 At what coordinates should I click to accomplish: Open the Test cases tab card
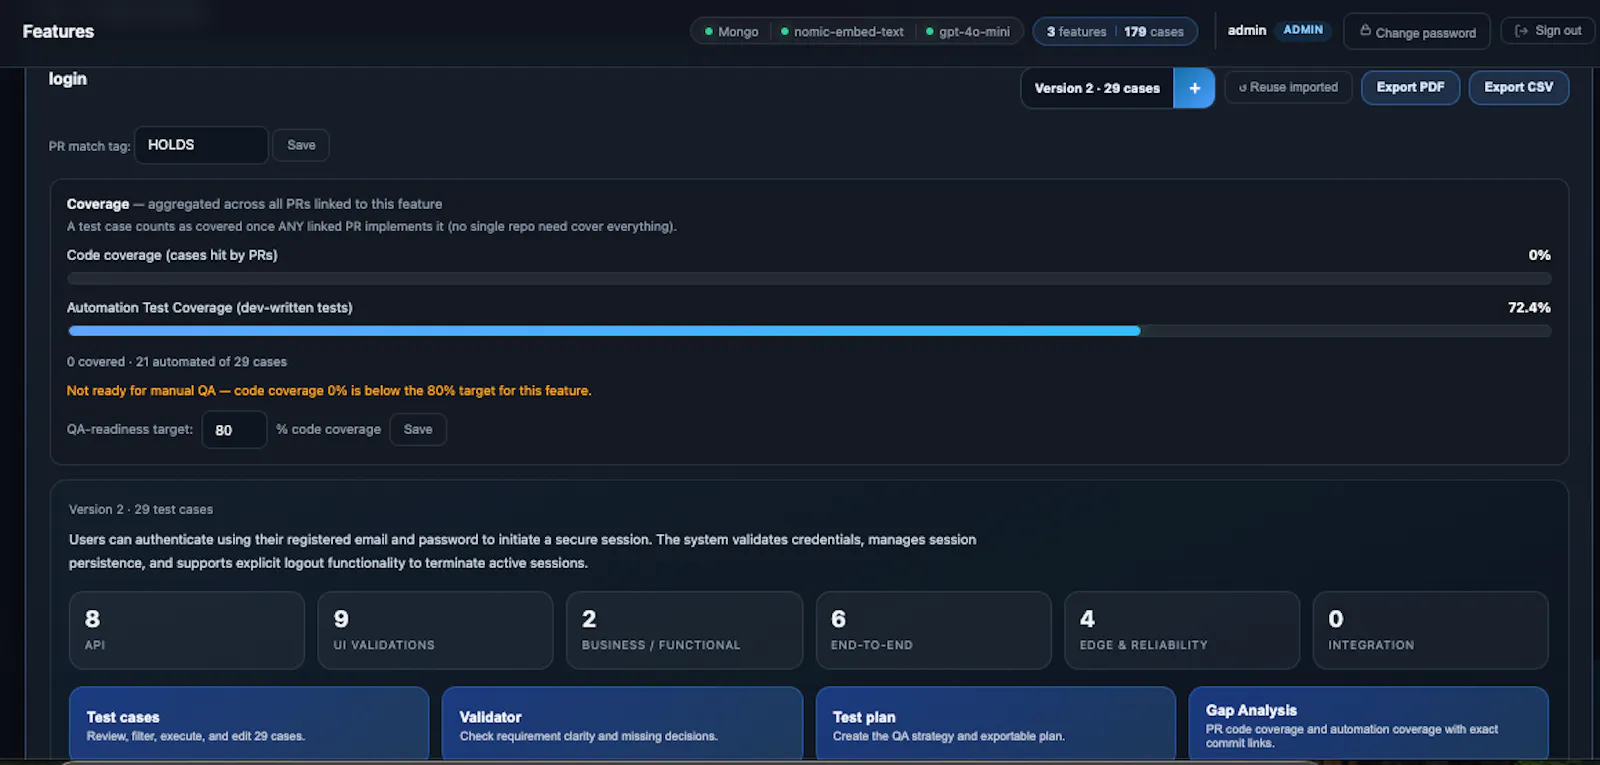[249, 725]
